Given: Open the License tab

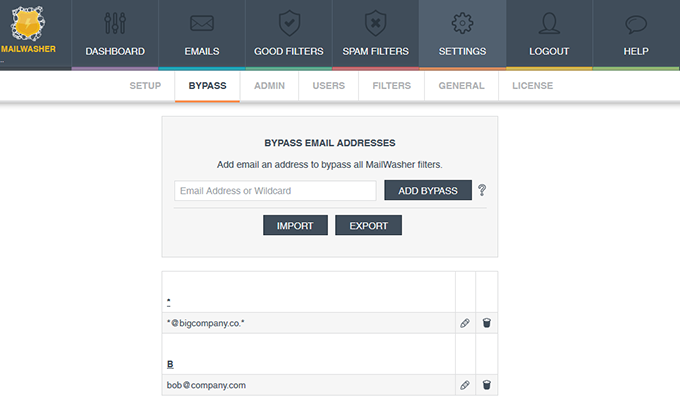Looking at the screenshot, I should (x=533, y=86).
